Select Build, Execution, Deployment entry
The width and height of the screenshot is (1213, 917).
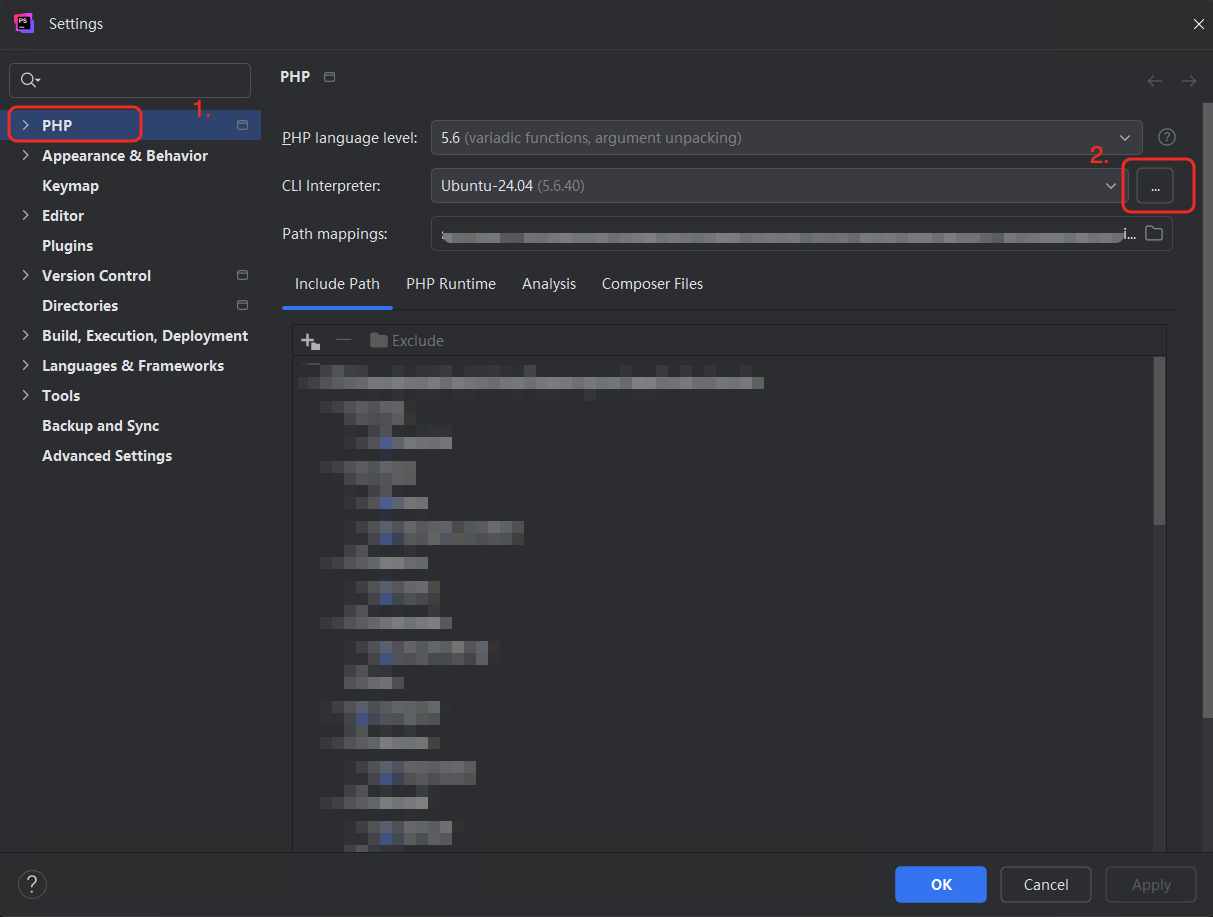[x=145, y=336]
